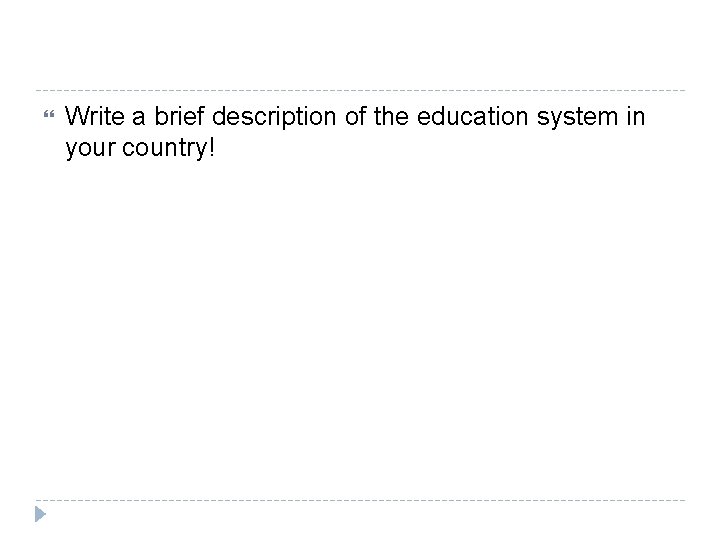The height and width of the screenshot is (540, 720).
Task: Click the blank footer area right of triangle
Action: (367, 519)
